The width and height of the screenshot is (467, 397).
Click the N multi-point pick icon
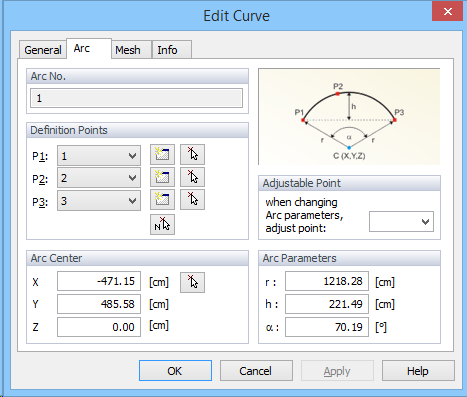click(162, 224)
